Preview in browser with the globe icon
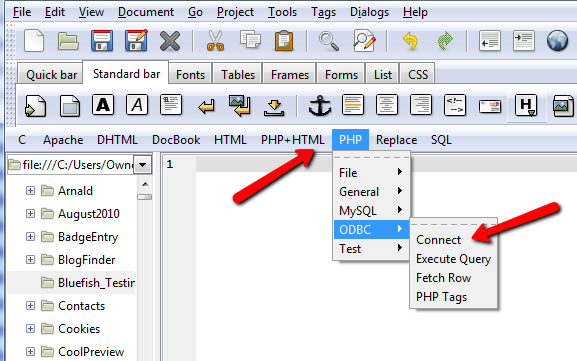Image resolution: width=577 pixels, height=361 pixels. (557, 40)
